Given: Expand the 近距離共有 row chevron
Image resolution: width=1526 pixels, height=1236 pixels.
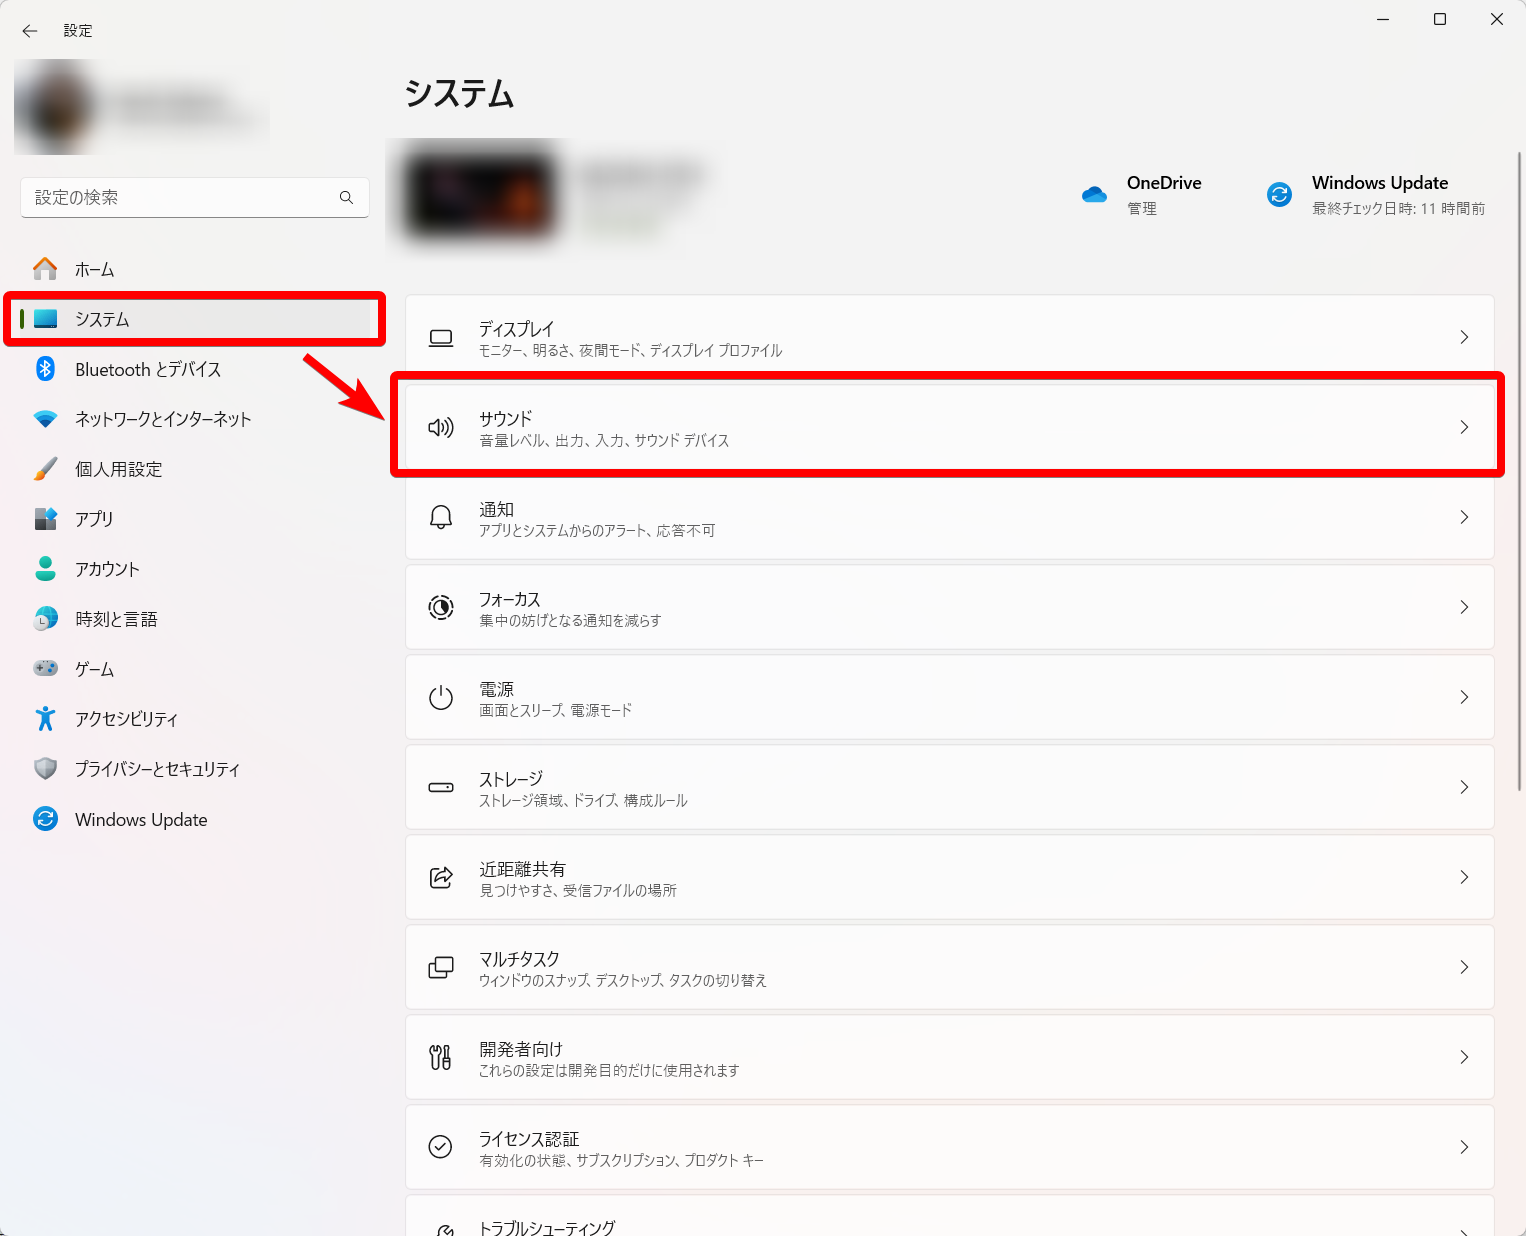Looking at the screenshot, I should point(1464,877).
